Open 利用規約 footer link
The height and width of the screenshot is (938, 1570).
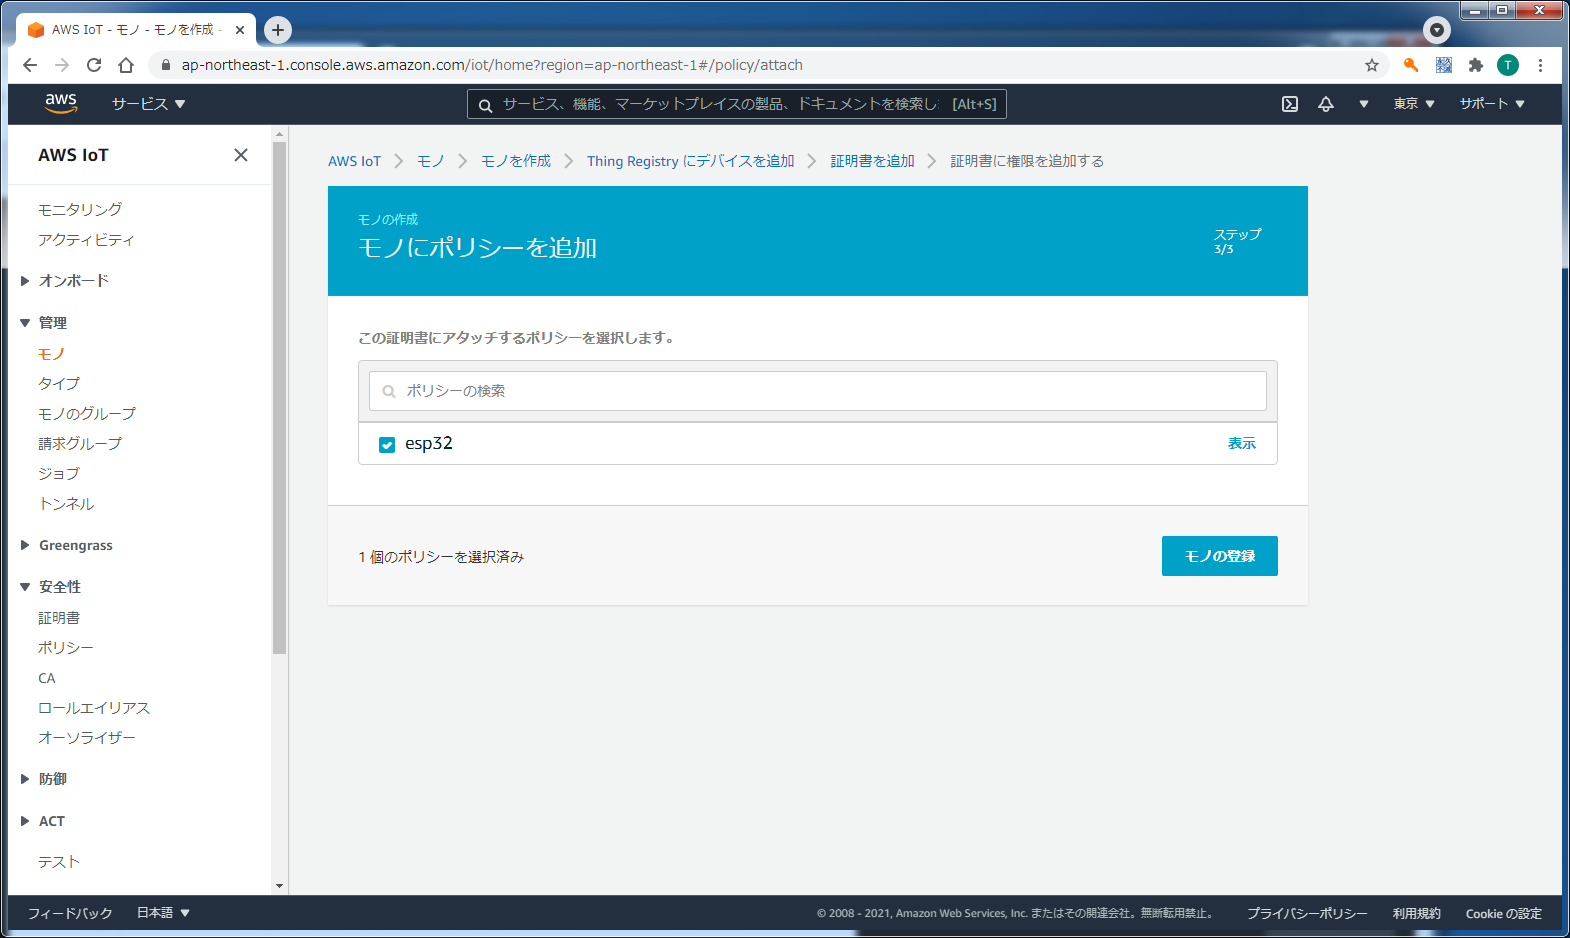pyautogui.click(x=1417, y=913)
